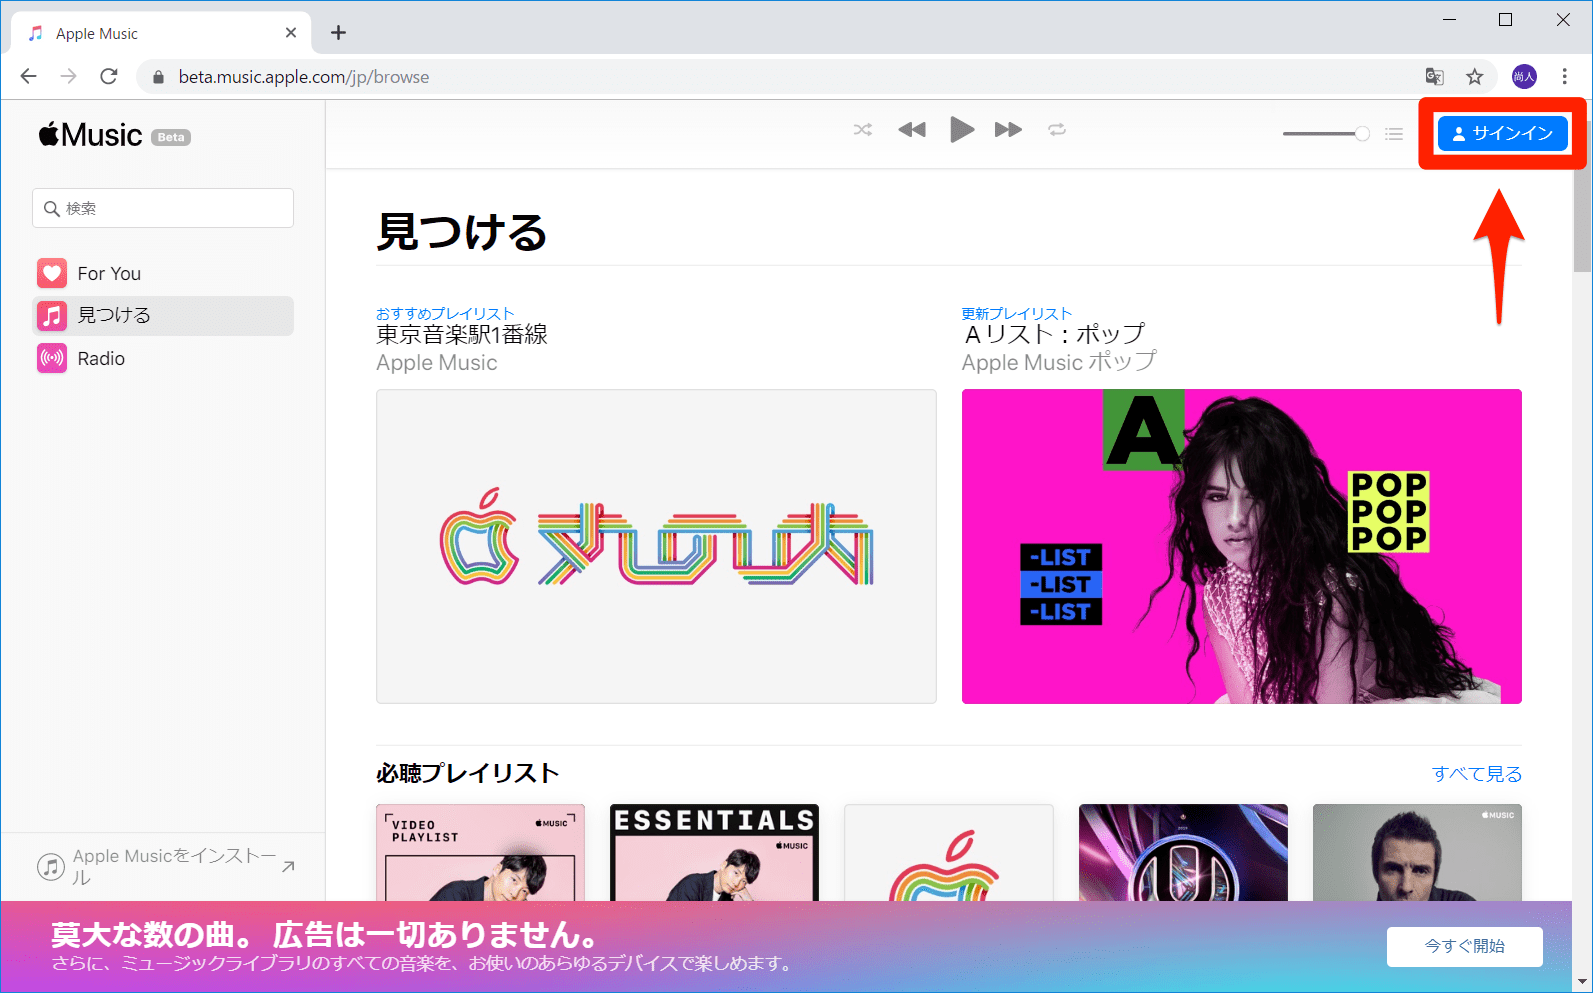Adjust the volume slider
1593x993 pixels.
click(1326, 134)
